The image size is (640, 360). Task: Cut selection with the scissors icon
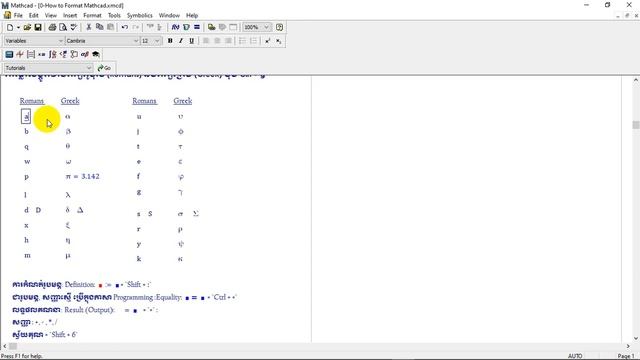coord(89,27)
